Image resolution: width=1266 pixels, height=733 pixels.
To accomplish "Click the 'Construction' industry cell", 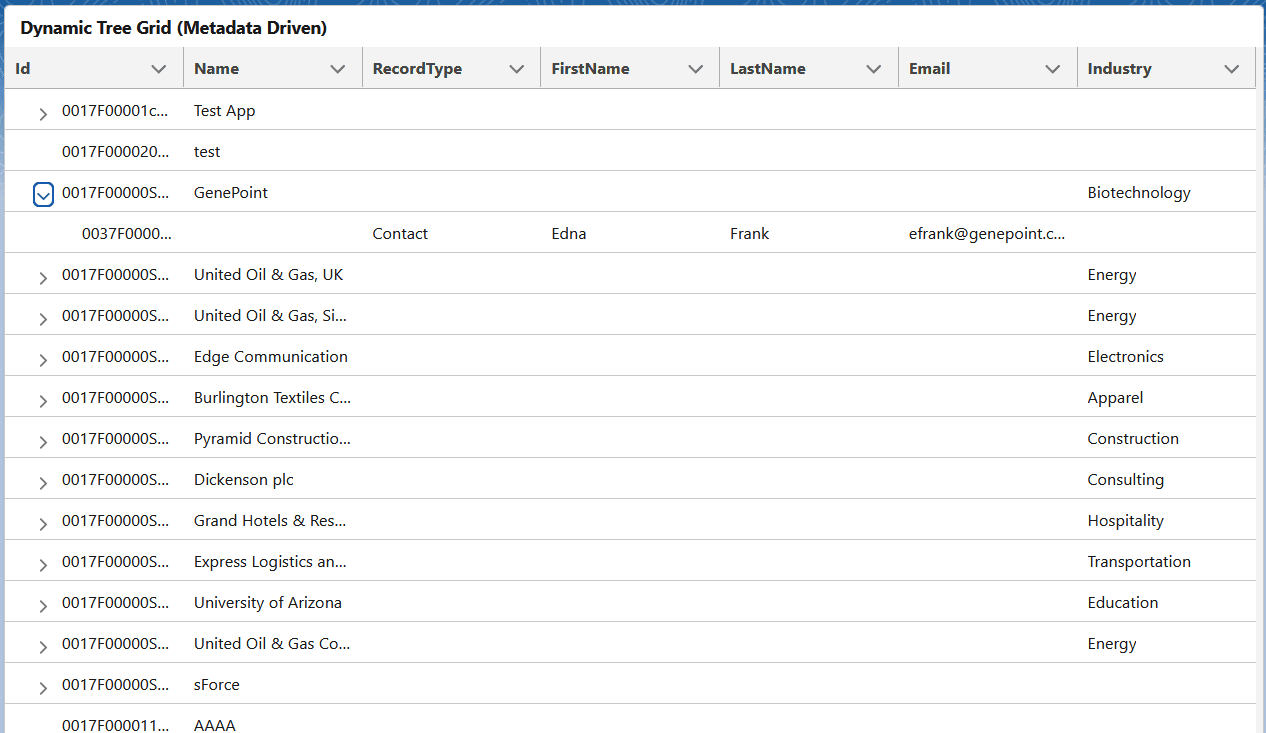I will coord(1133,439).
